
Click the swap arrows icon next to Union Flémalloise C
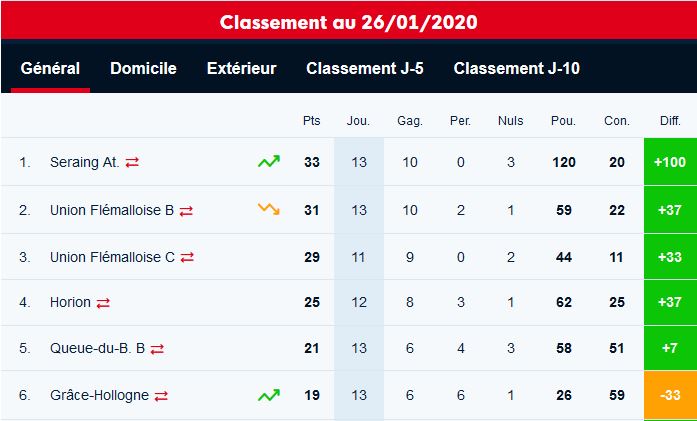point(187,257)
